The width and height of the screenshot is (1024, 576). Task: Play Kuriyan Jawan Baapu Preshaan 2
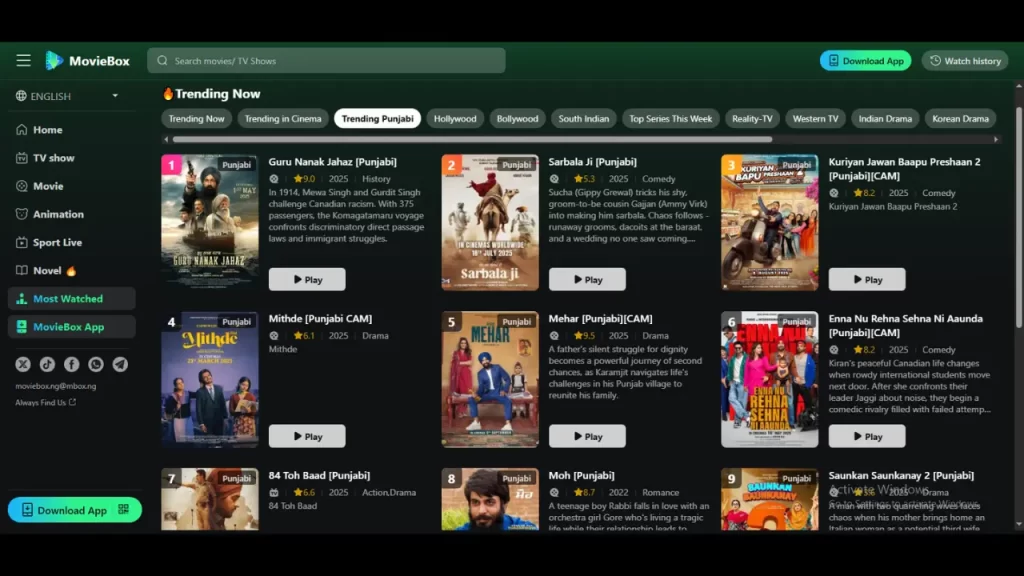tap(867, 279)
